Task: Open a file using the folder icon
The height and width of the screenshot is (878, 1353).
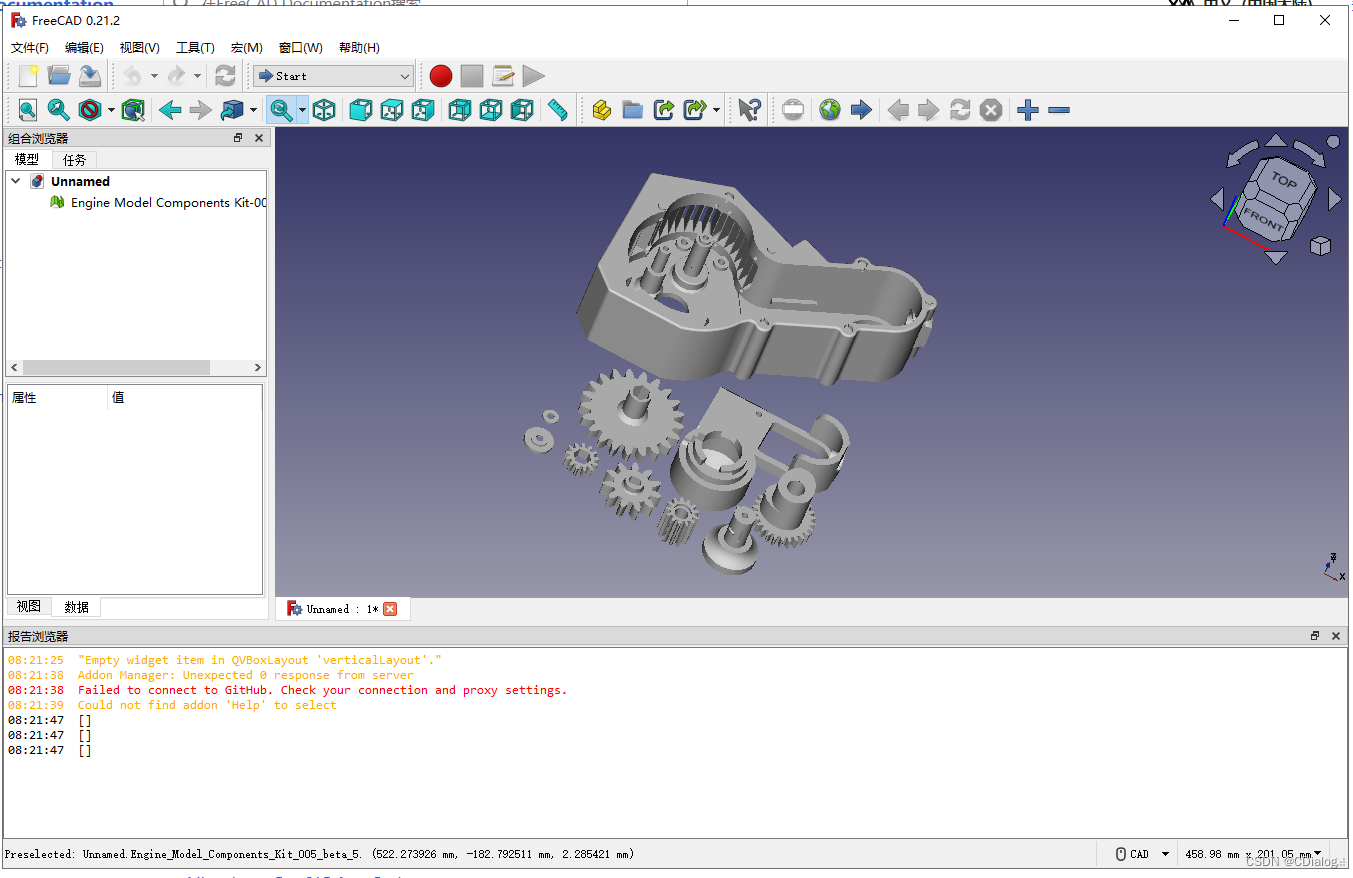Action: 59,76
